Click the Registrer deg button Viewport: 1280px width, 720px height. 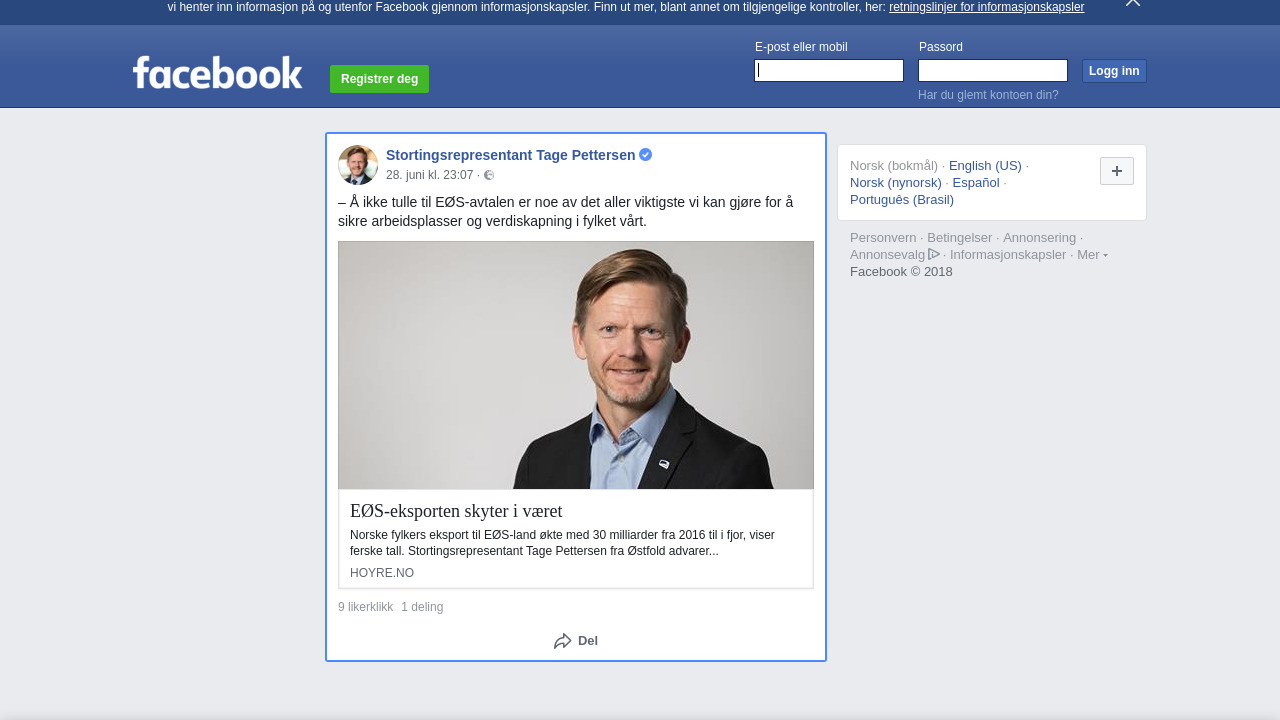pyautogui.click(x=379, y=79)
